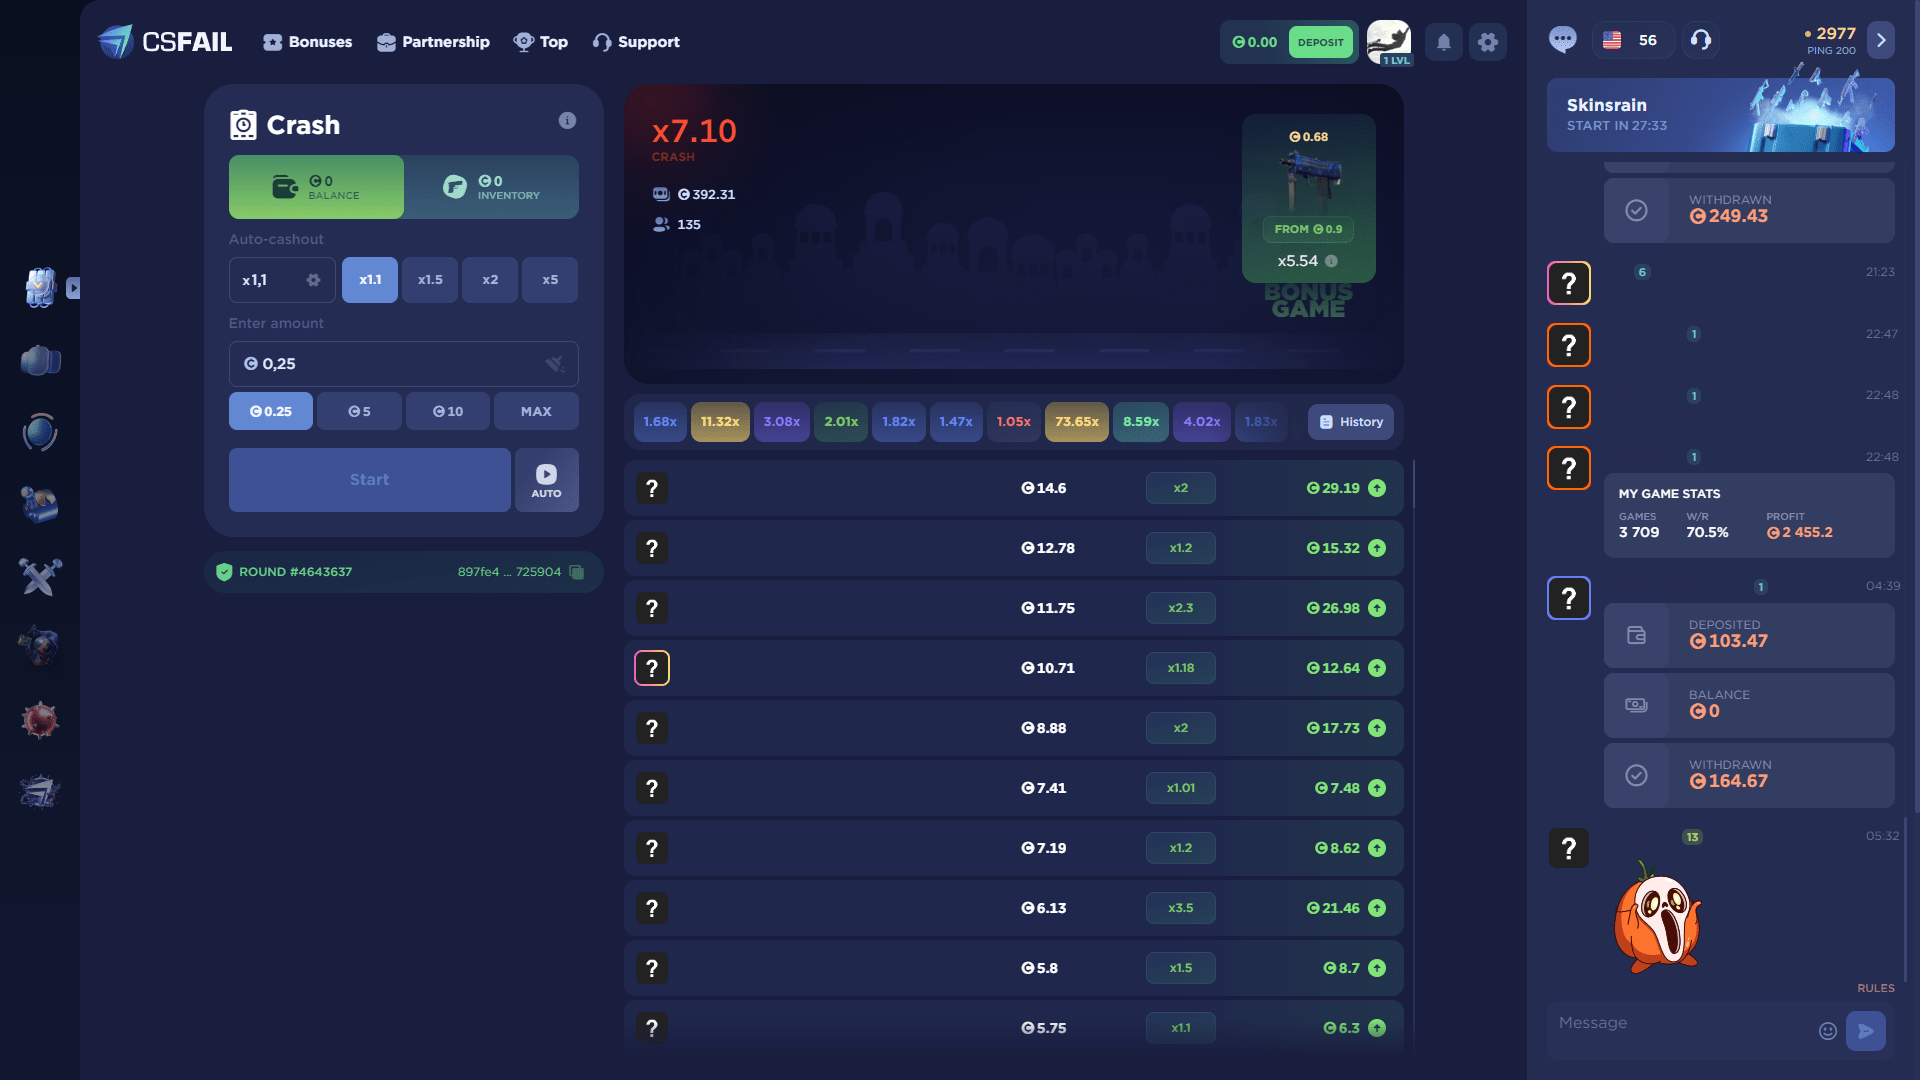
Task: Select x5 multiplier quick option
Action: point(550,280)
